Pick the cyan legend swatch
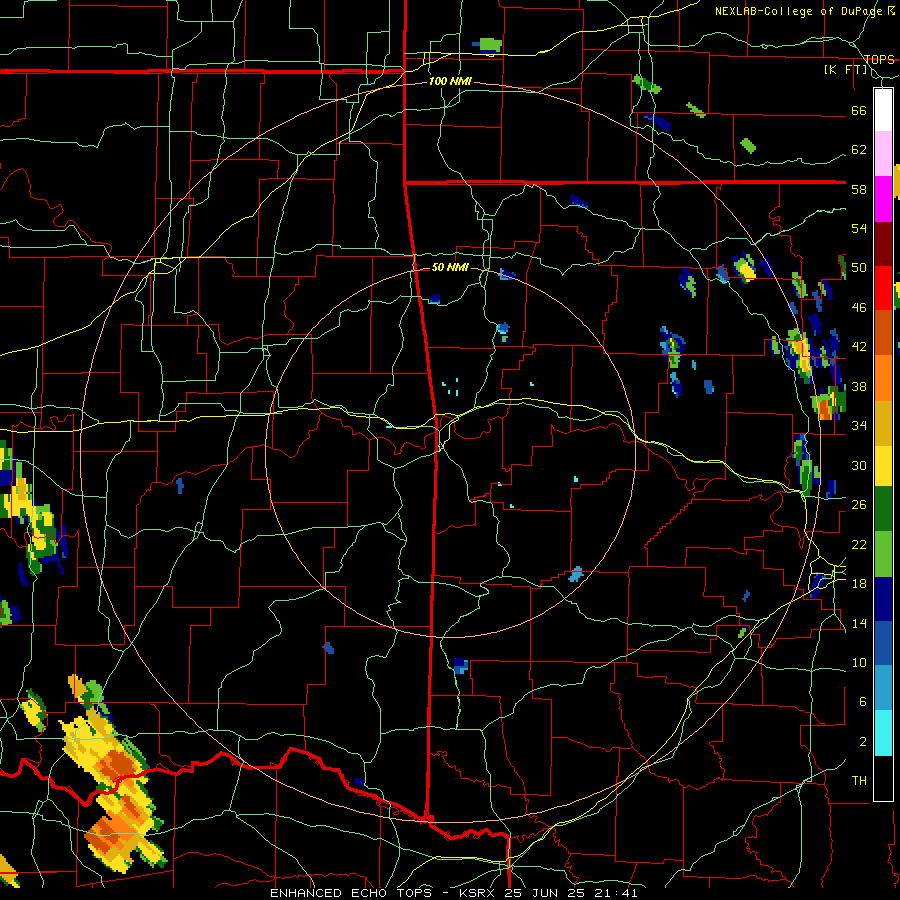The image size is (900, 900). point(883,733)
